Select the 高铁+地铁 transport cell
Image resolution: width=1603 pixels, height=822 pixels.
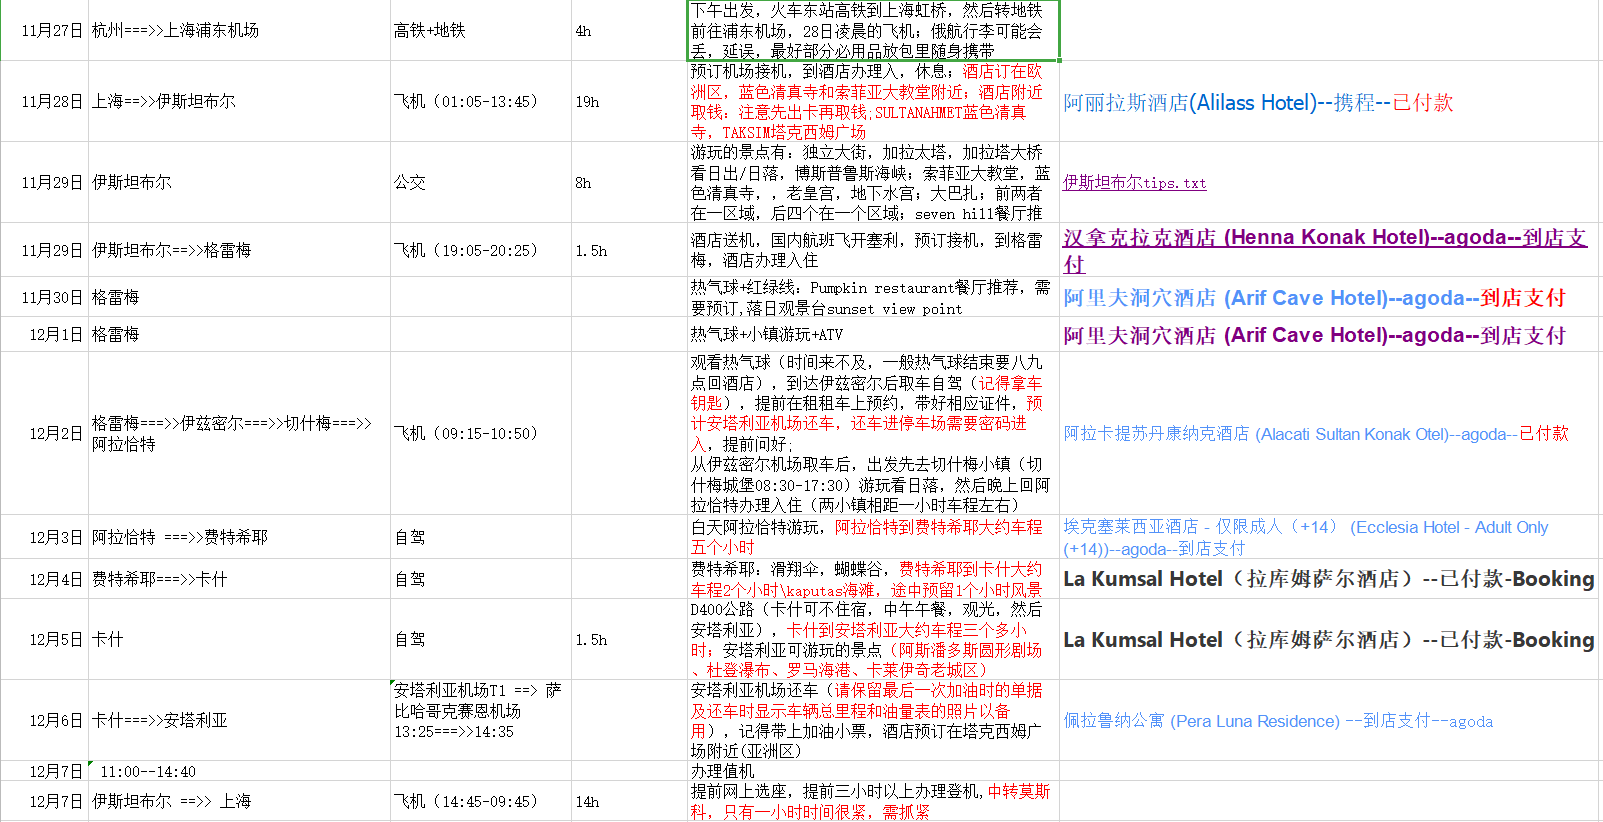481,31
